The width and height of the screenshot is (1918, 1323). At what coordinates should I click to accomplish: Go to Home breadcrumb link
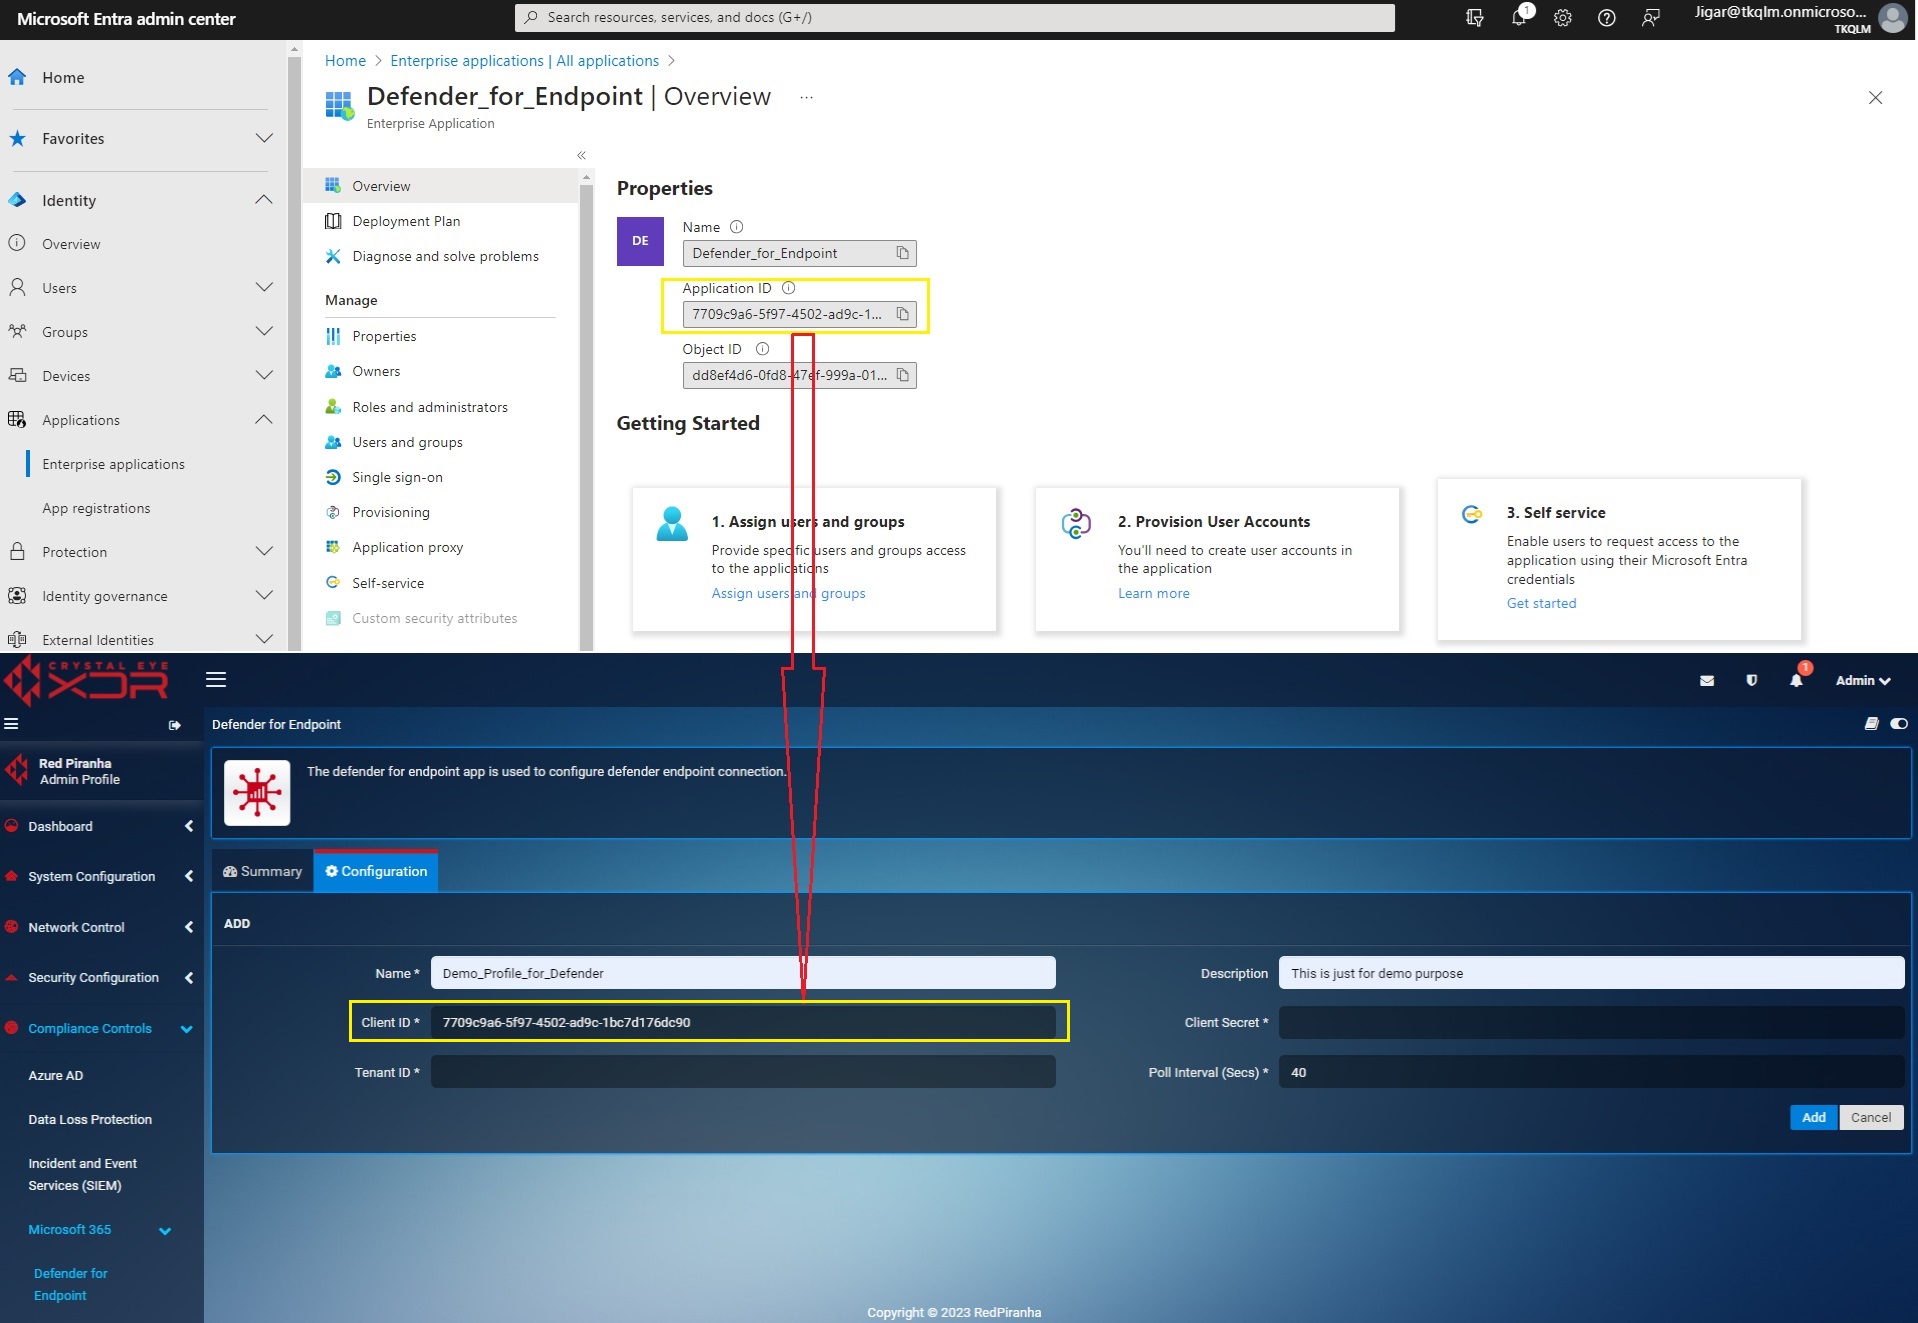point(345,61)
